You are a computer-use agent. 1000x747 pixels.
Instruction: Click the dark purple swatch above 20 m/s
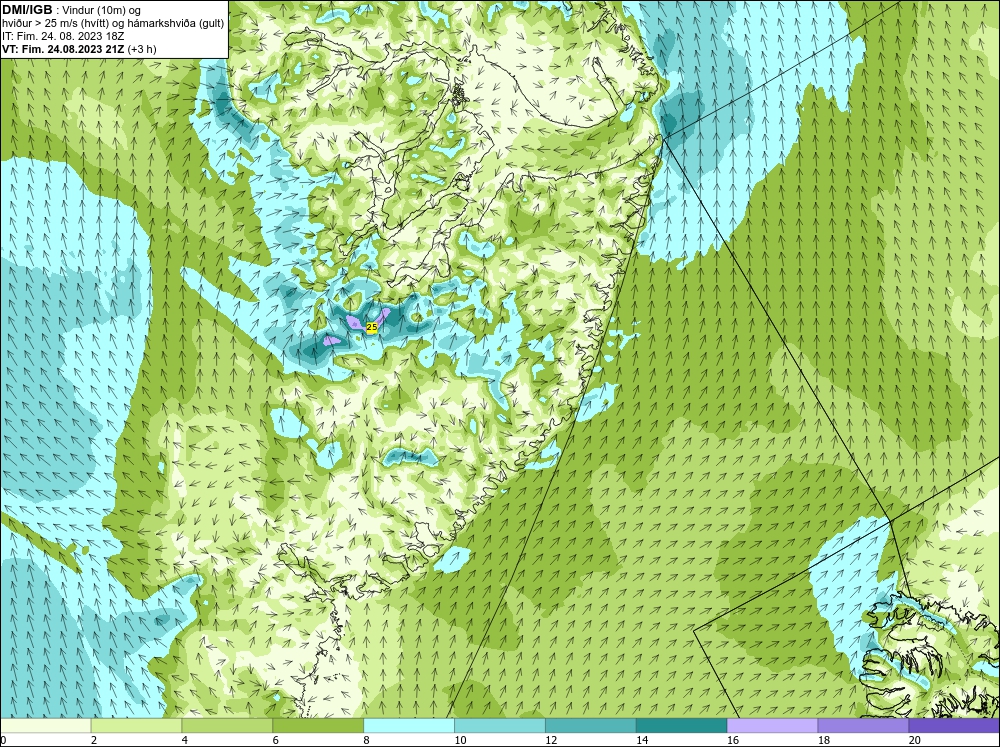[x=954, y=726]
